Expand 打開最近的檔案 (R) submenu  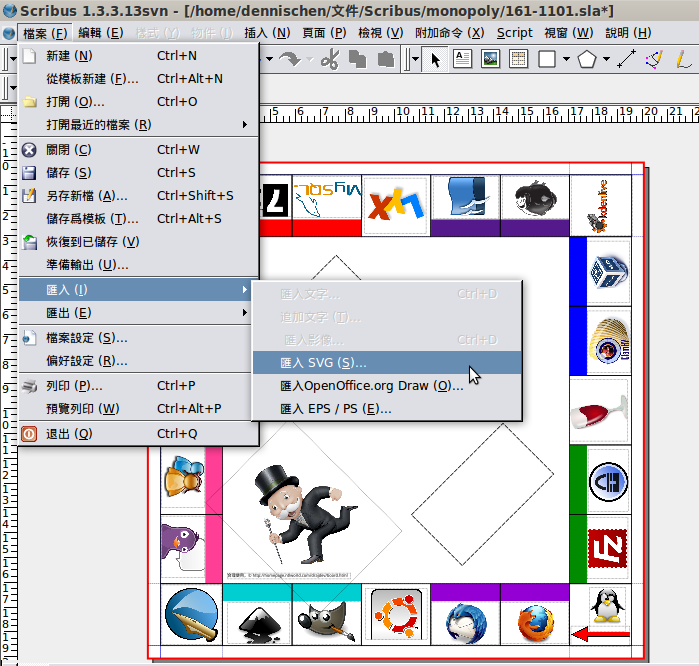click(x=138, y=125)
